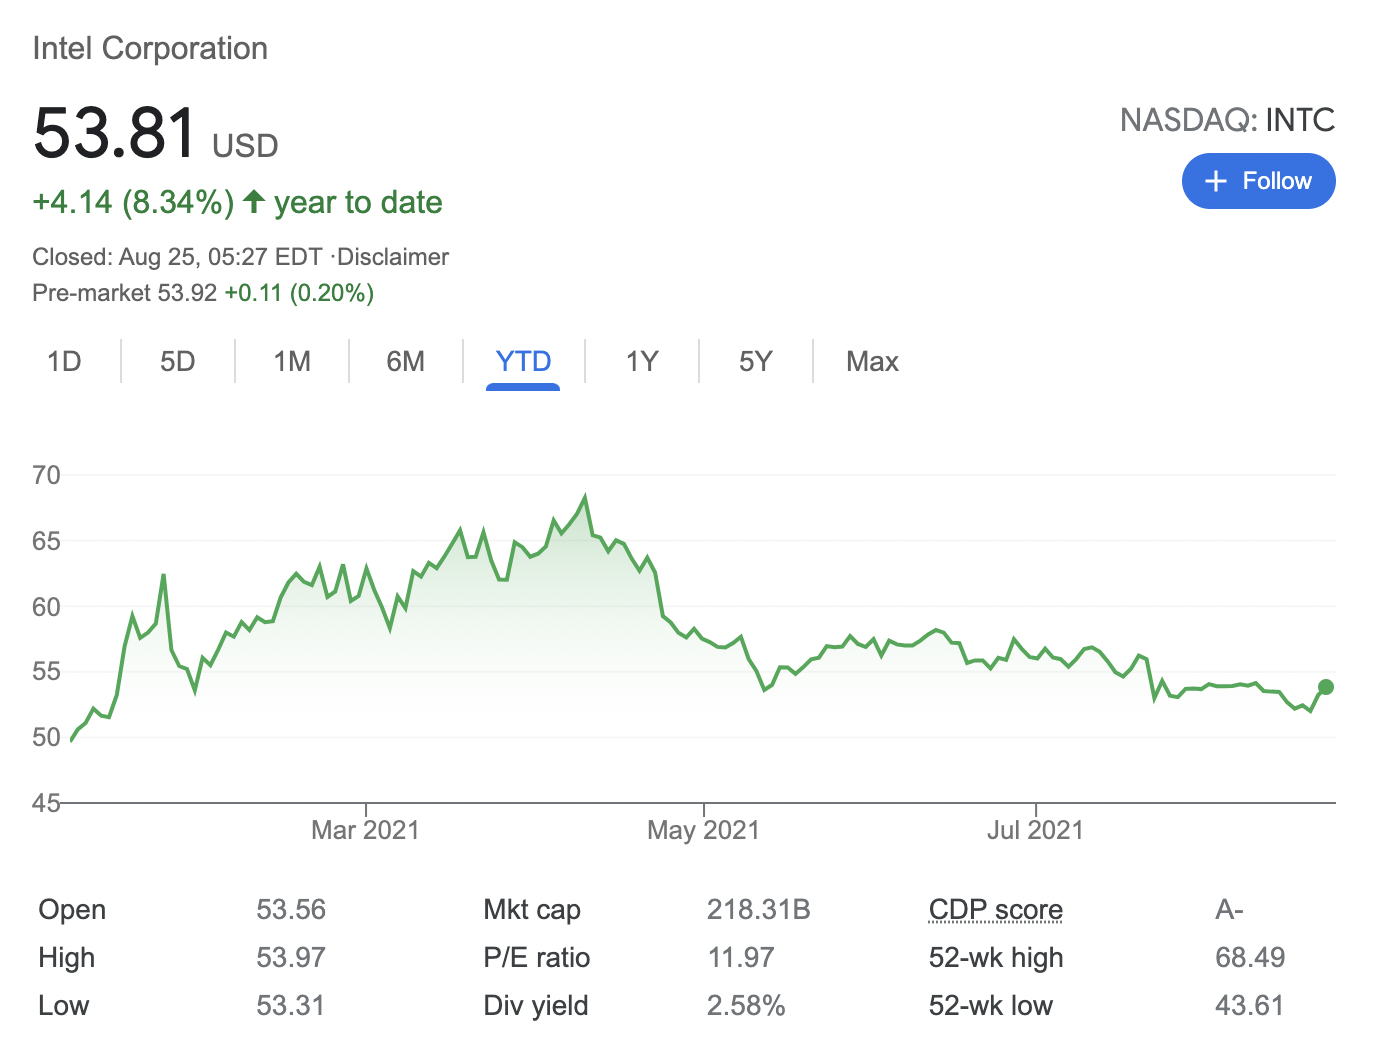Click the Jul 2021 axis label
The image size is (1396, 1055).
pyautogui.click(x=1036, y=830)
